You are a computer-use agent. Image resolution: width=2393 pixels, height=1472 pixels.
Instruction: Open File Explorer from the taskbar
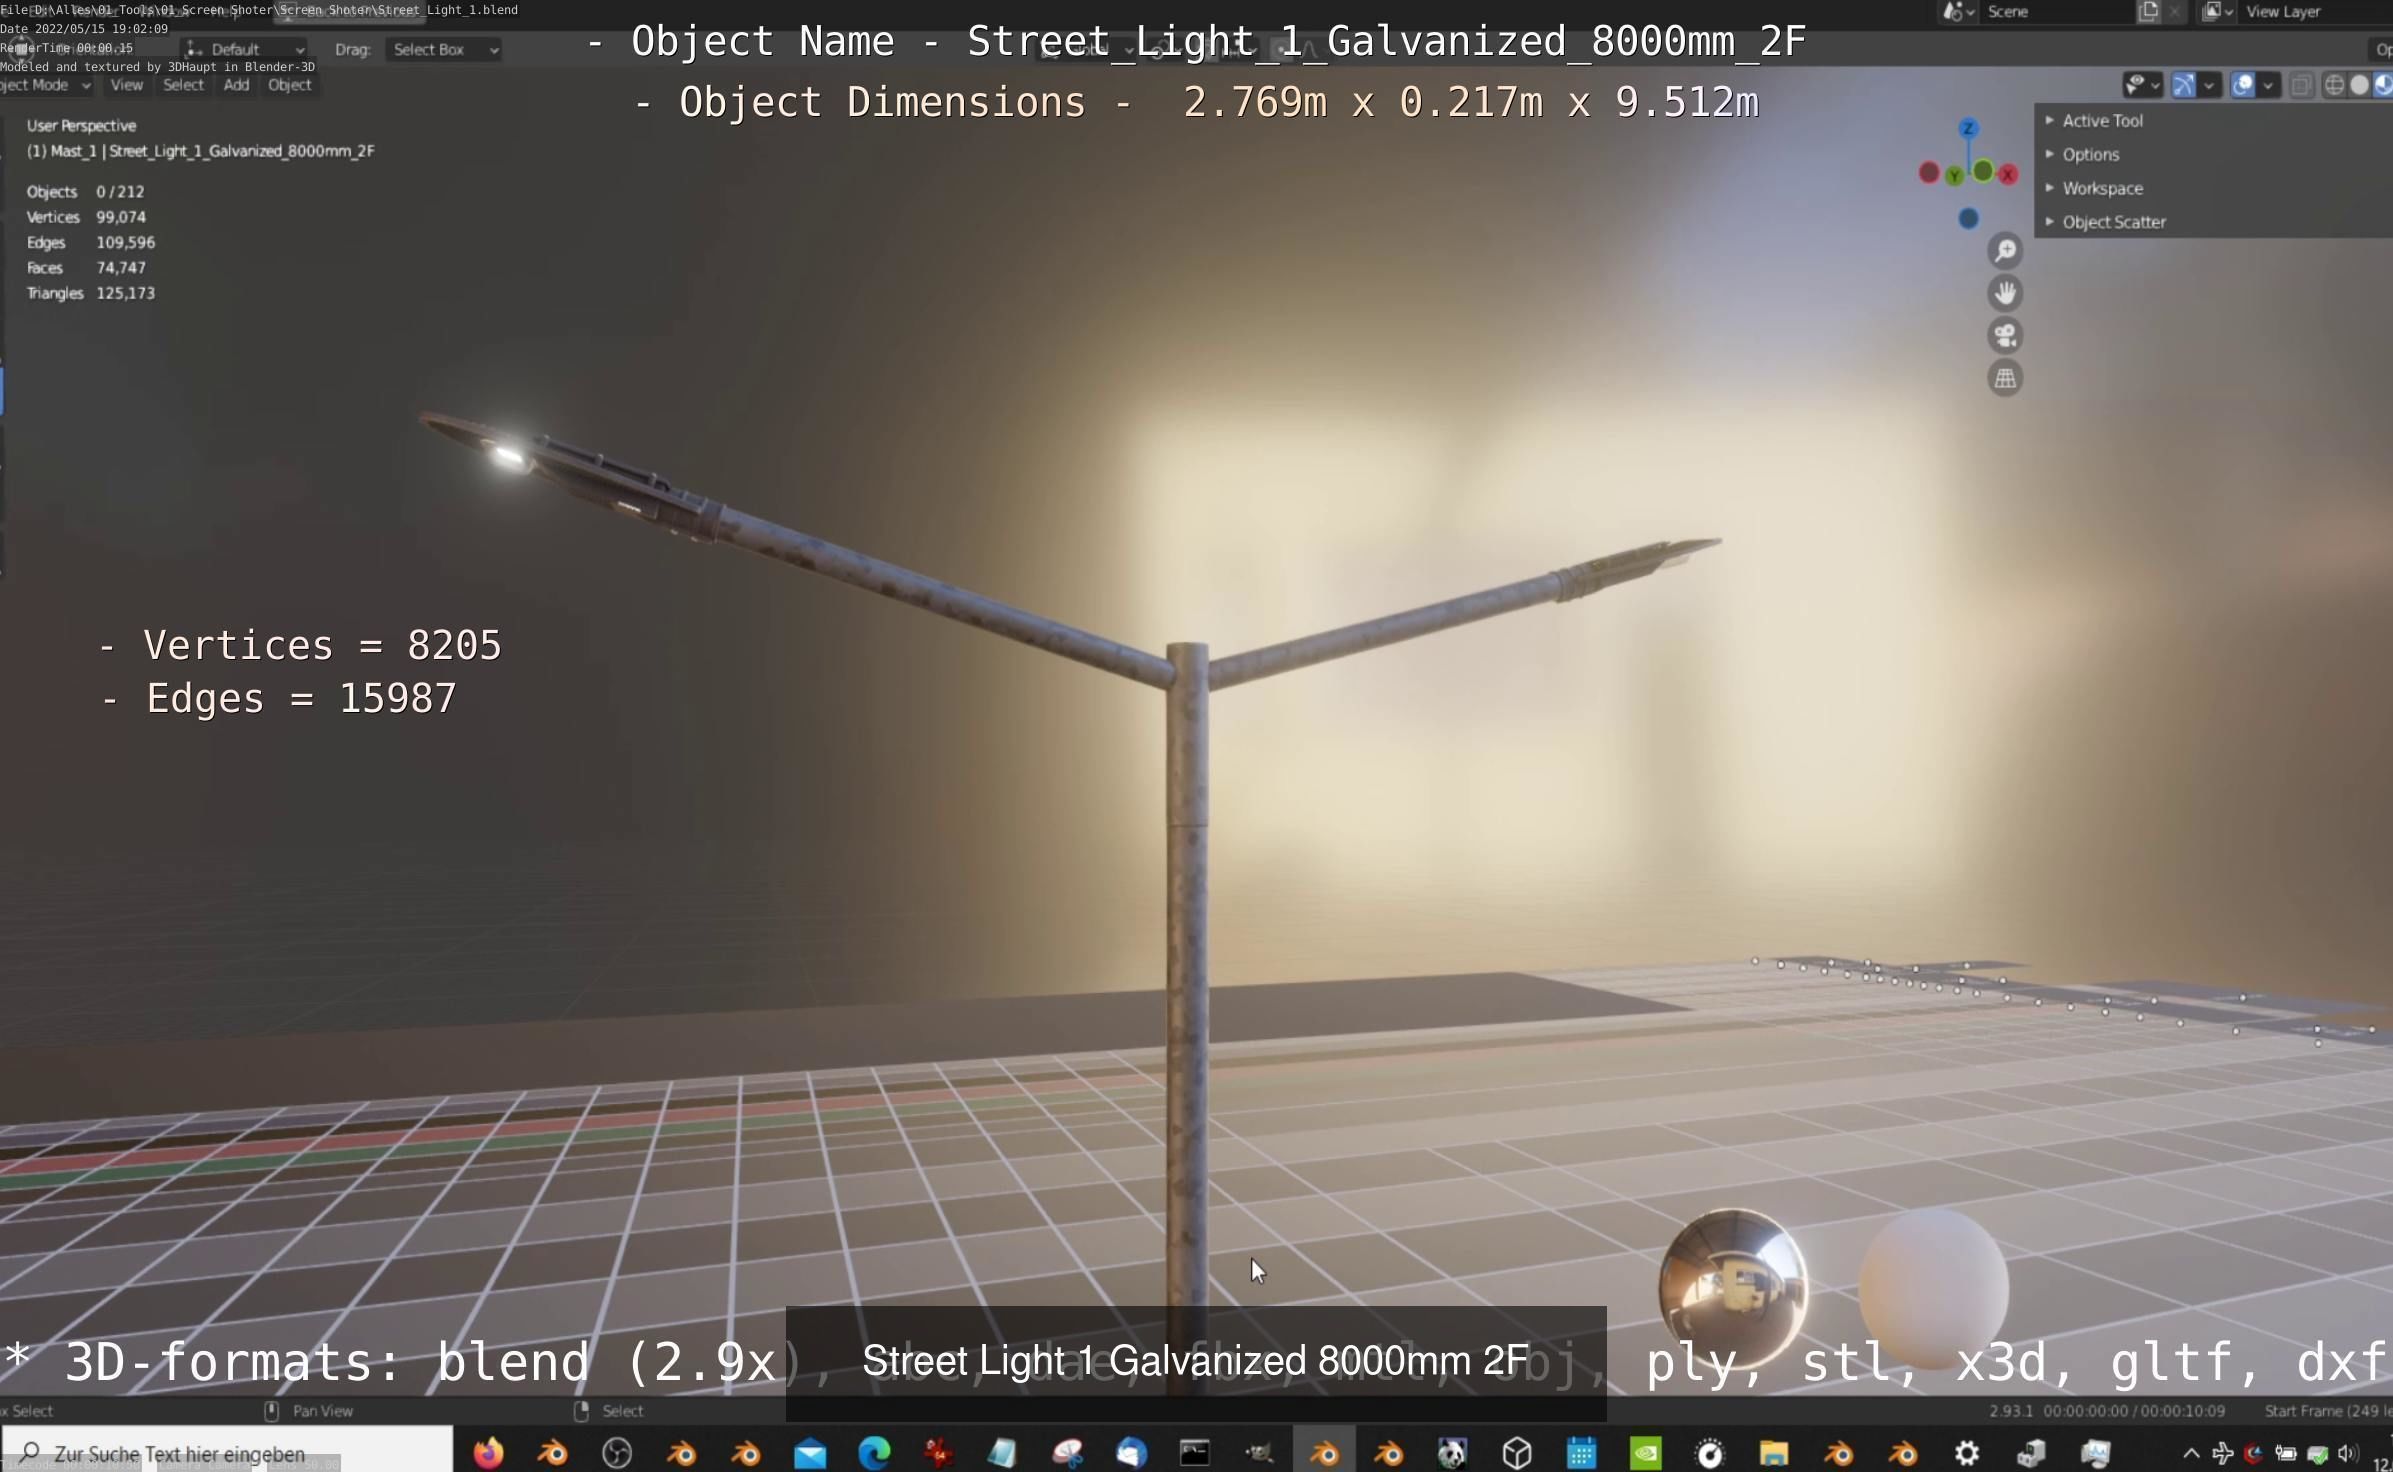(x=1773, y=1453)
